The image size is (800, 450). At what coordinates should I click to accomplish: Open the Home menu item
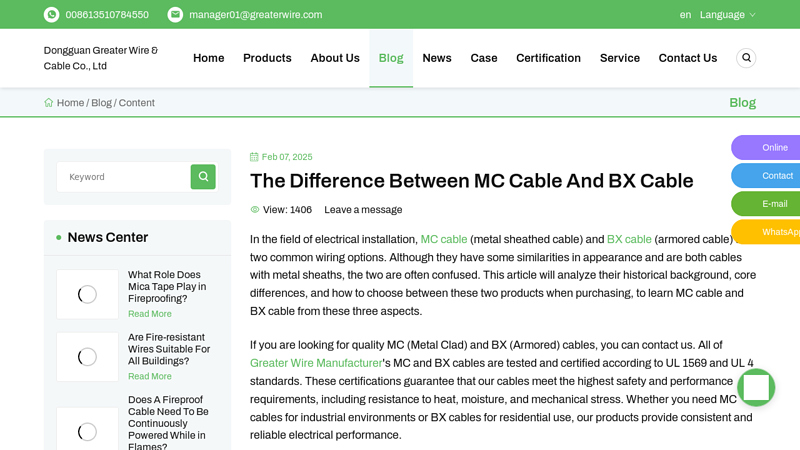click(209, 58)
